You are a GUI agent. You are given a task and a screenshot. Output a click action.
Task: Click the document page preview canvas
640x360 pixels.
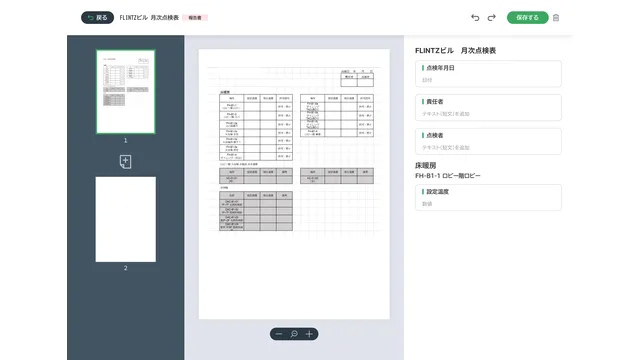[x=294, y=184]
